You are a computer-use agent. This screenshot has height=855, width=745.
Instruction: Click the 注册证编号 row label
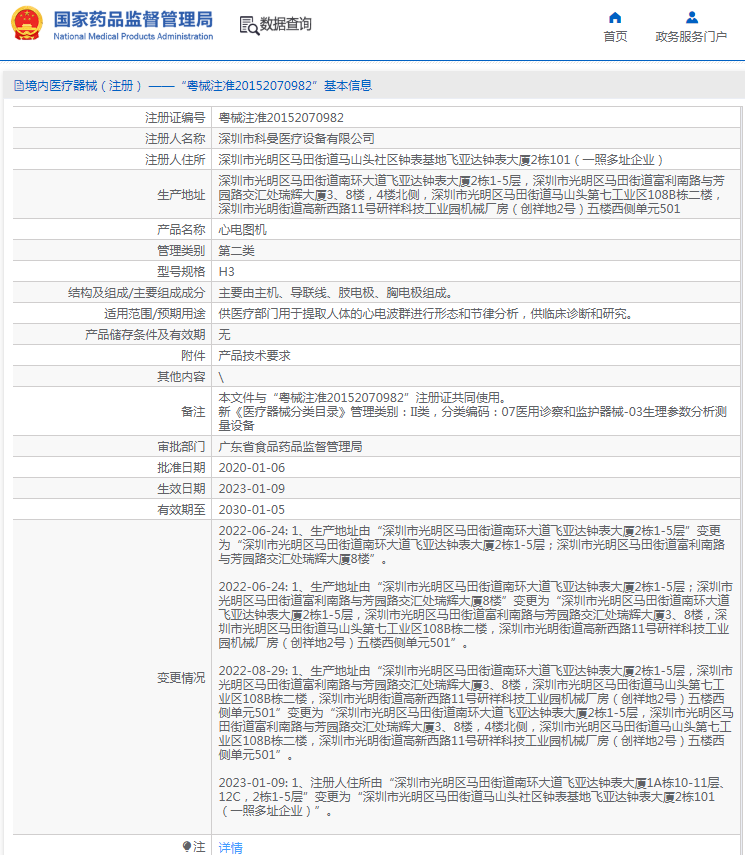coord(175,117)
